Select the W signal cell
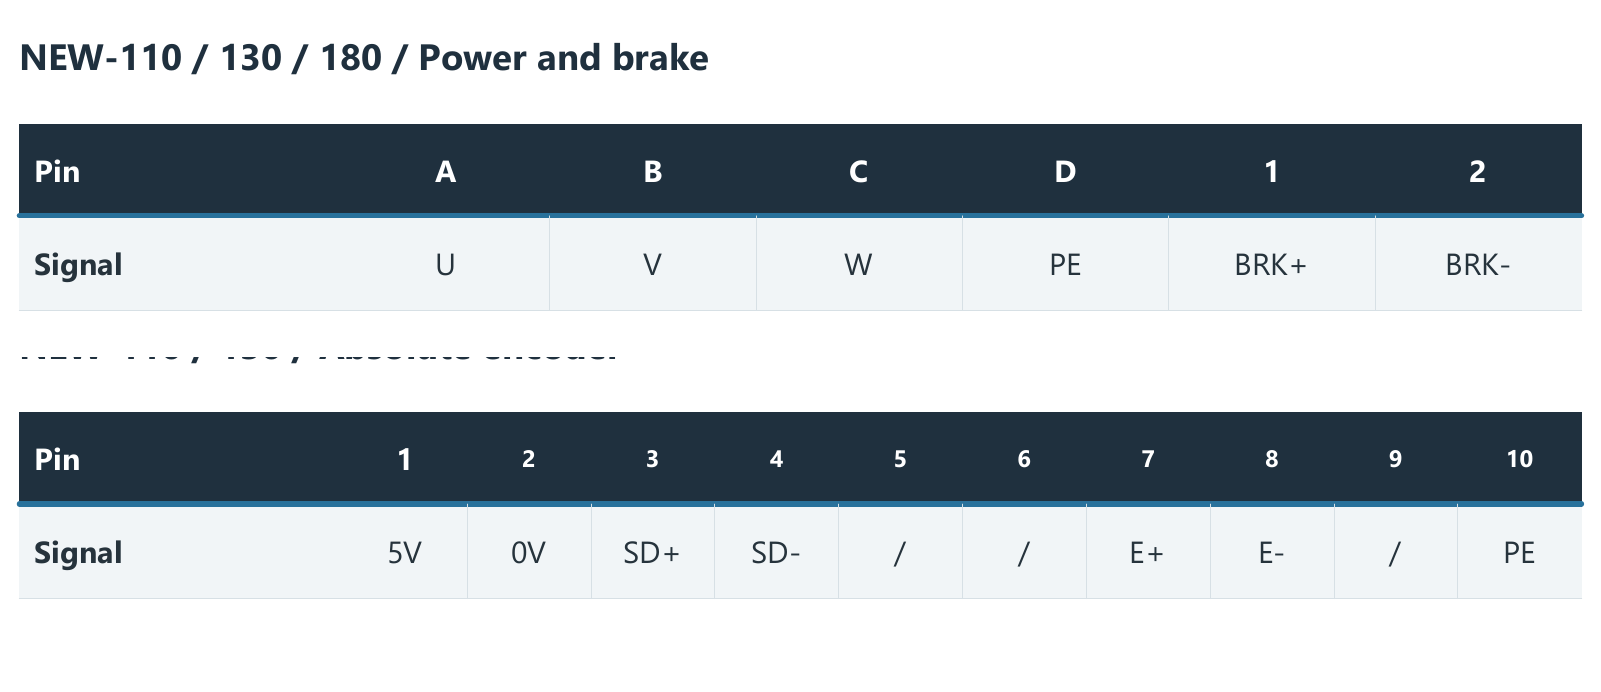 [859, 264]
